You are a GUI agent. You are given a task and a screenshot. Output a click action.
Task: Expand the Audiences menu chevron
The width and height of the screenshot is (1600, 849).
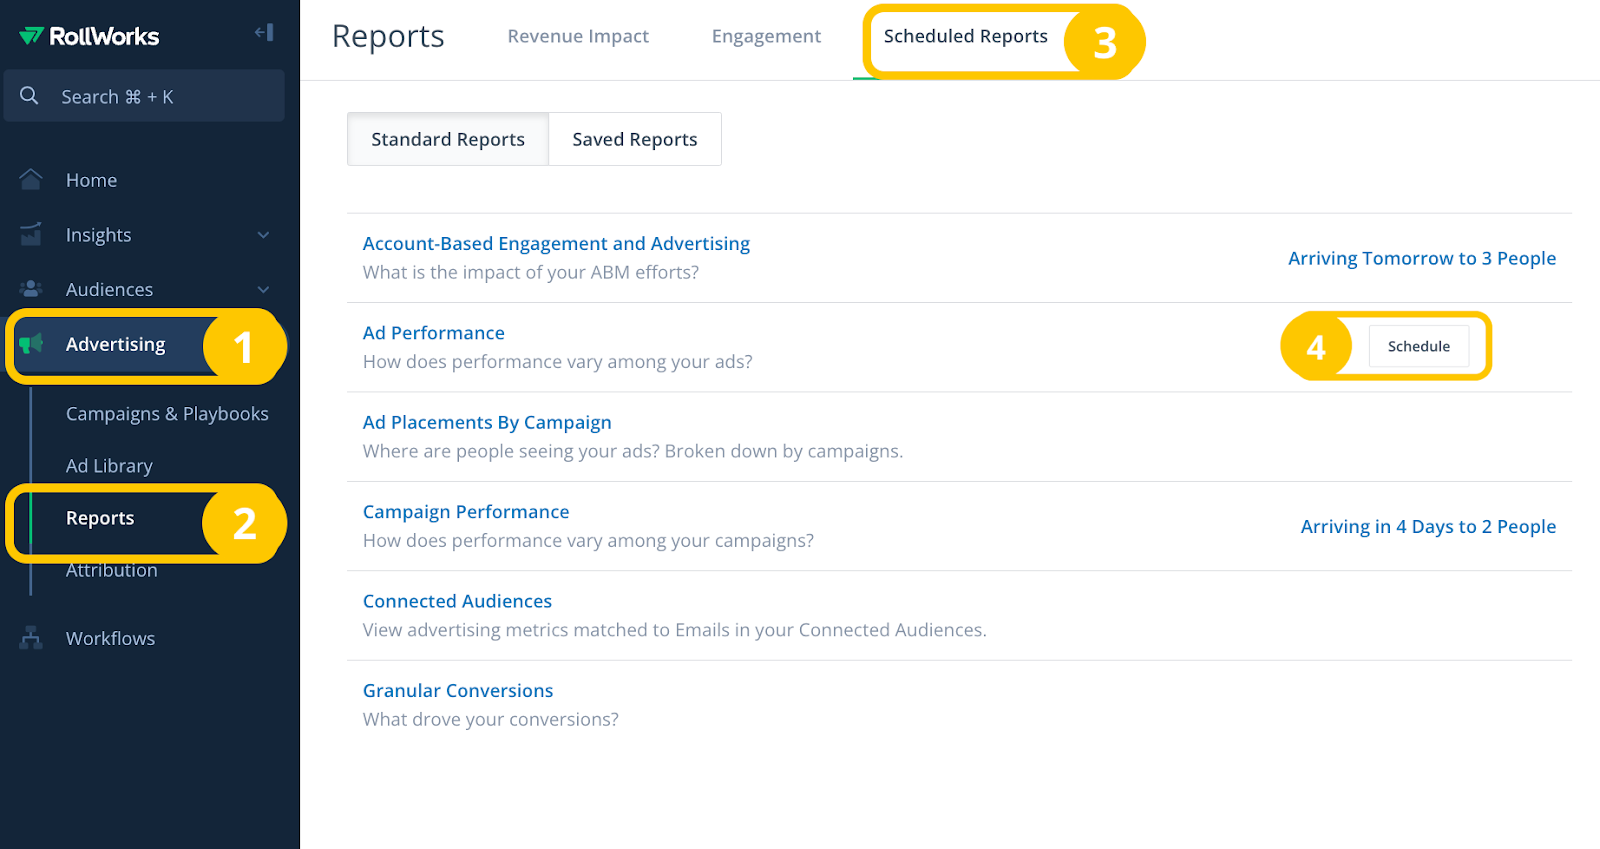click(263, 290)
